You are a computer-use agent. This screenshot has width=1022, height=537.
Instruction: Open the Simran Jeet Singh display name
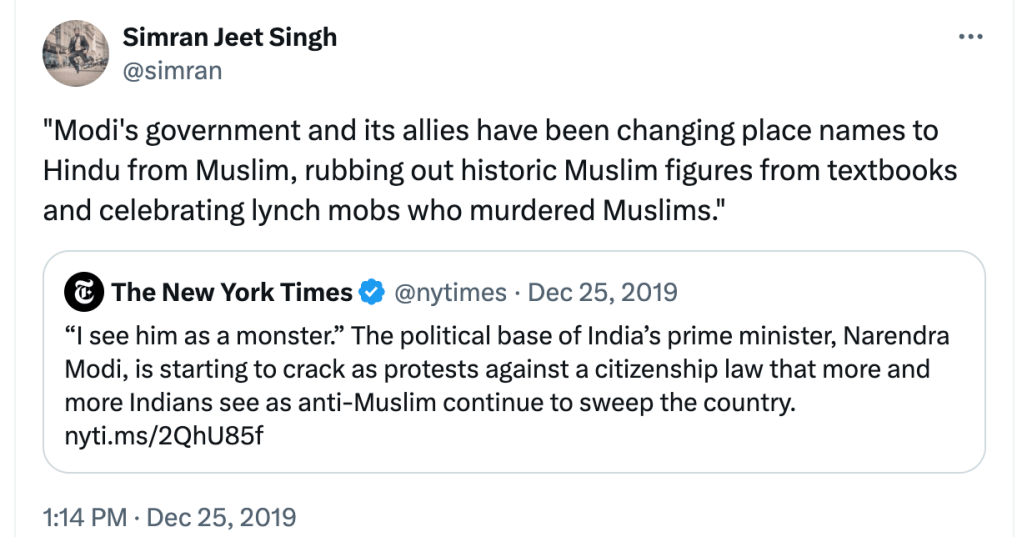coord(229,38)
